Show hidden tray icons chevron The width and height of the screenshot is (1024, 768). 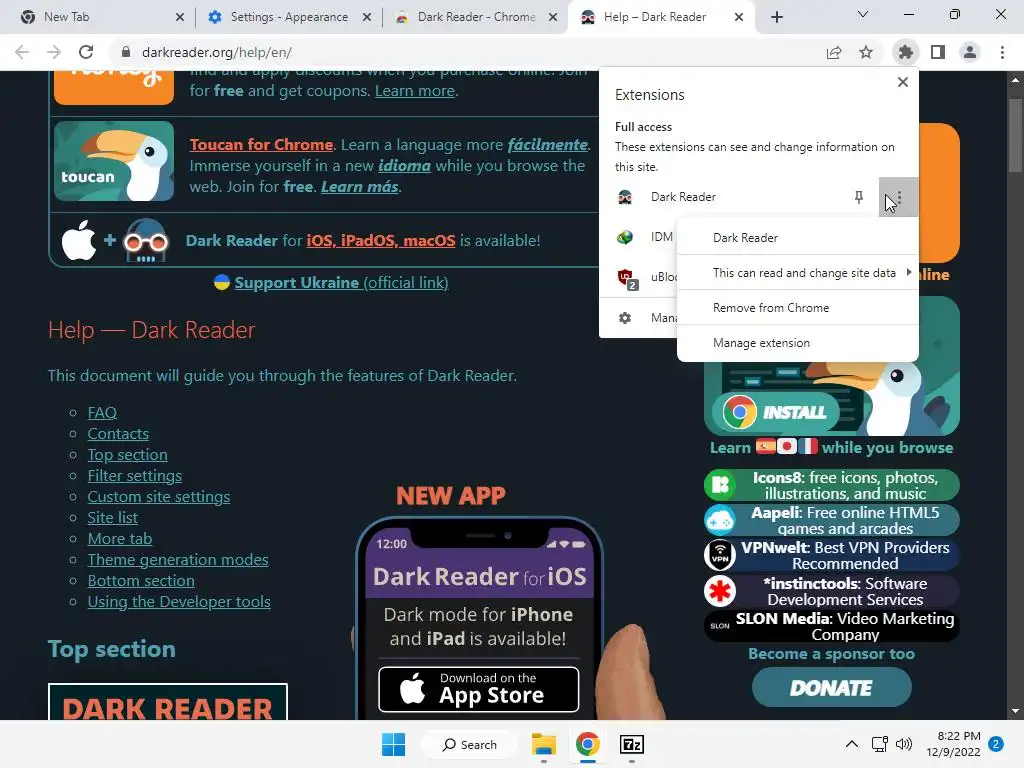pyautogui.click(x=852, y=744)
